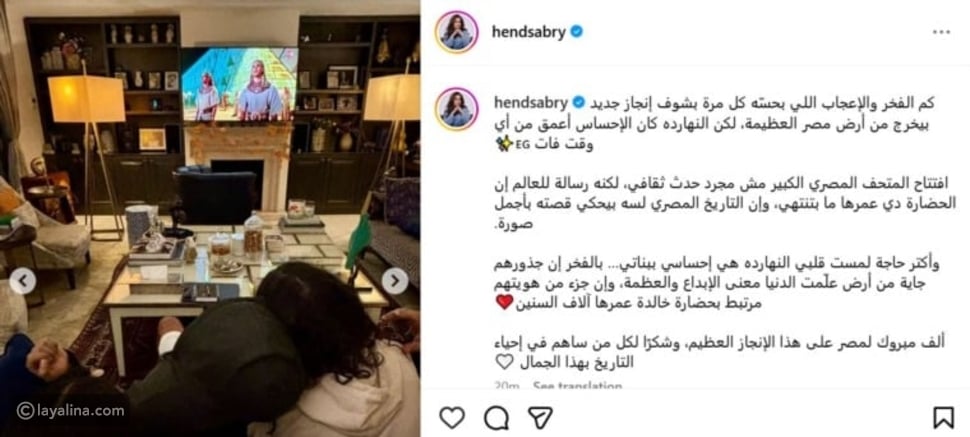Image resolution: width=970 pixels, height=437 pixels.
Task: Click the layalina.com watermark
Action: point(71,410)
